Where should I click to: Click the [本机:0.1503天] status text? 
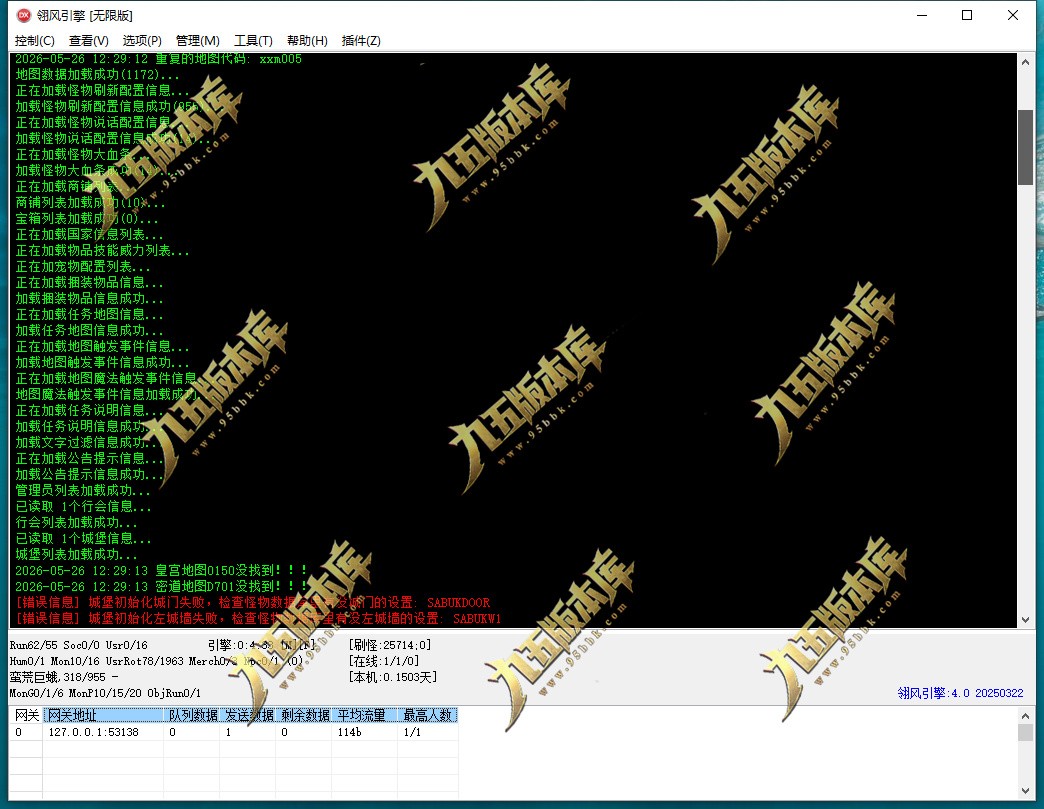coord(393,677)
